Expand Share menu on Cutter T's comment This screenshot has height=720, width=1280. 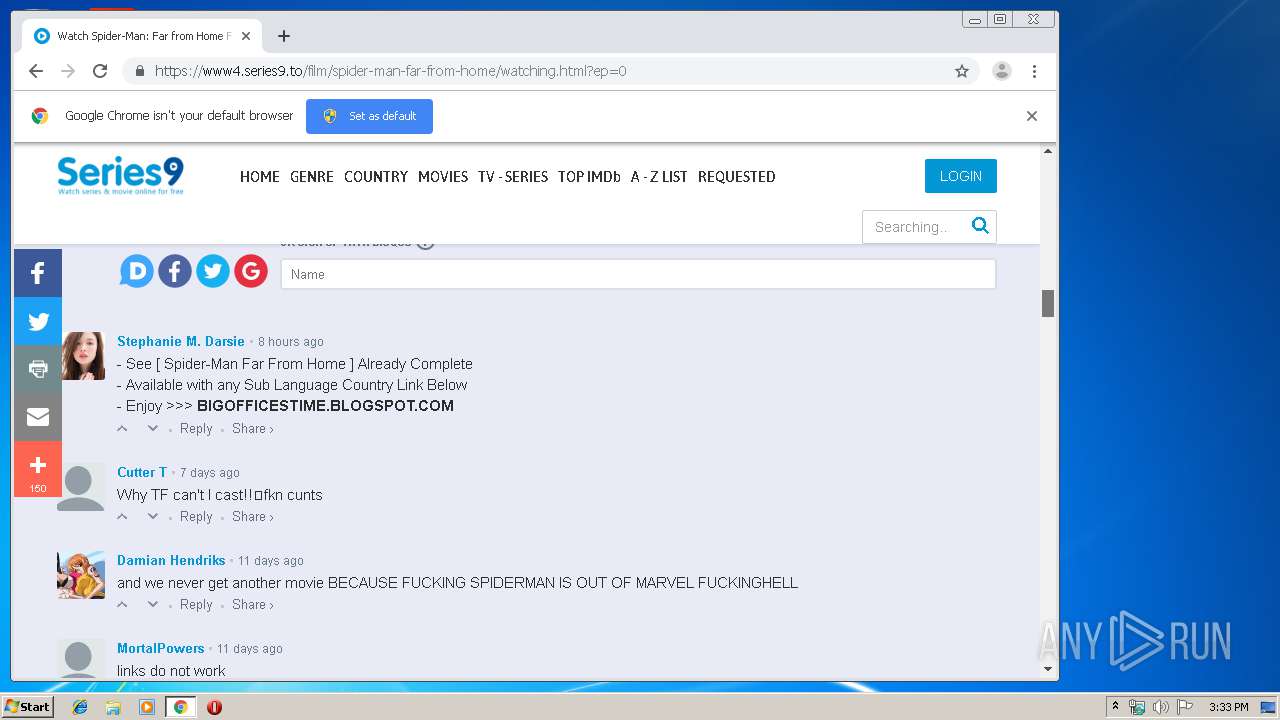pos(253,516)
